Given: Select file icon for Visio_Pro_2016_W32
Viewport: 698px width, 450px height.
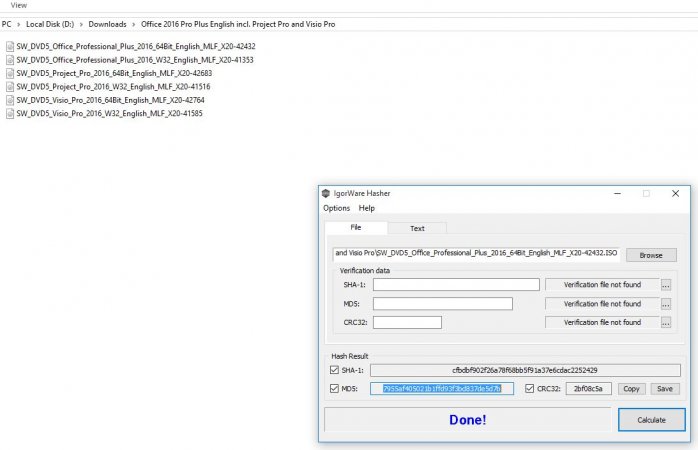Looking at the screenshot, I should 10,114.
